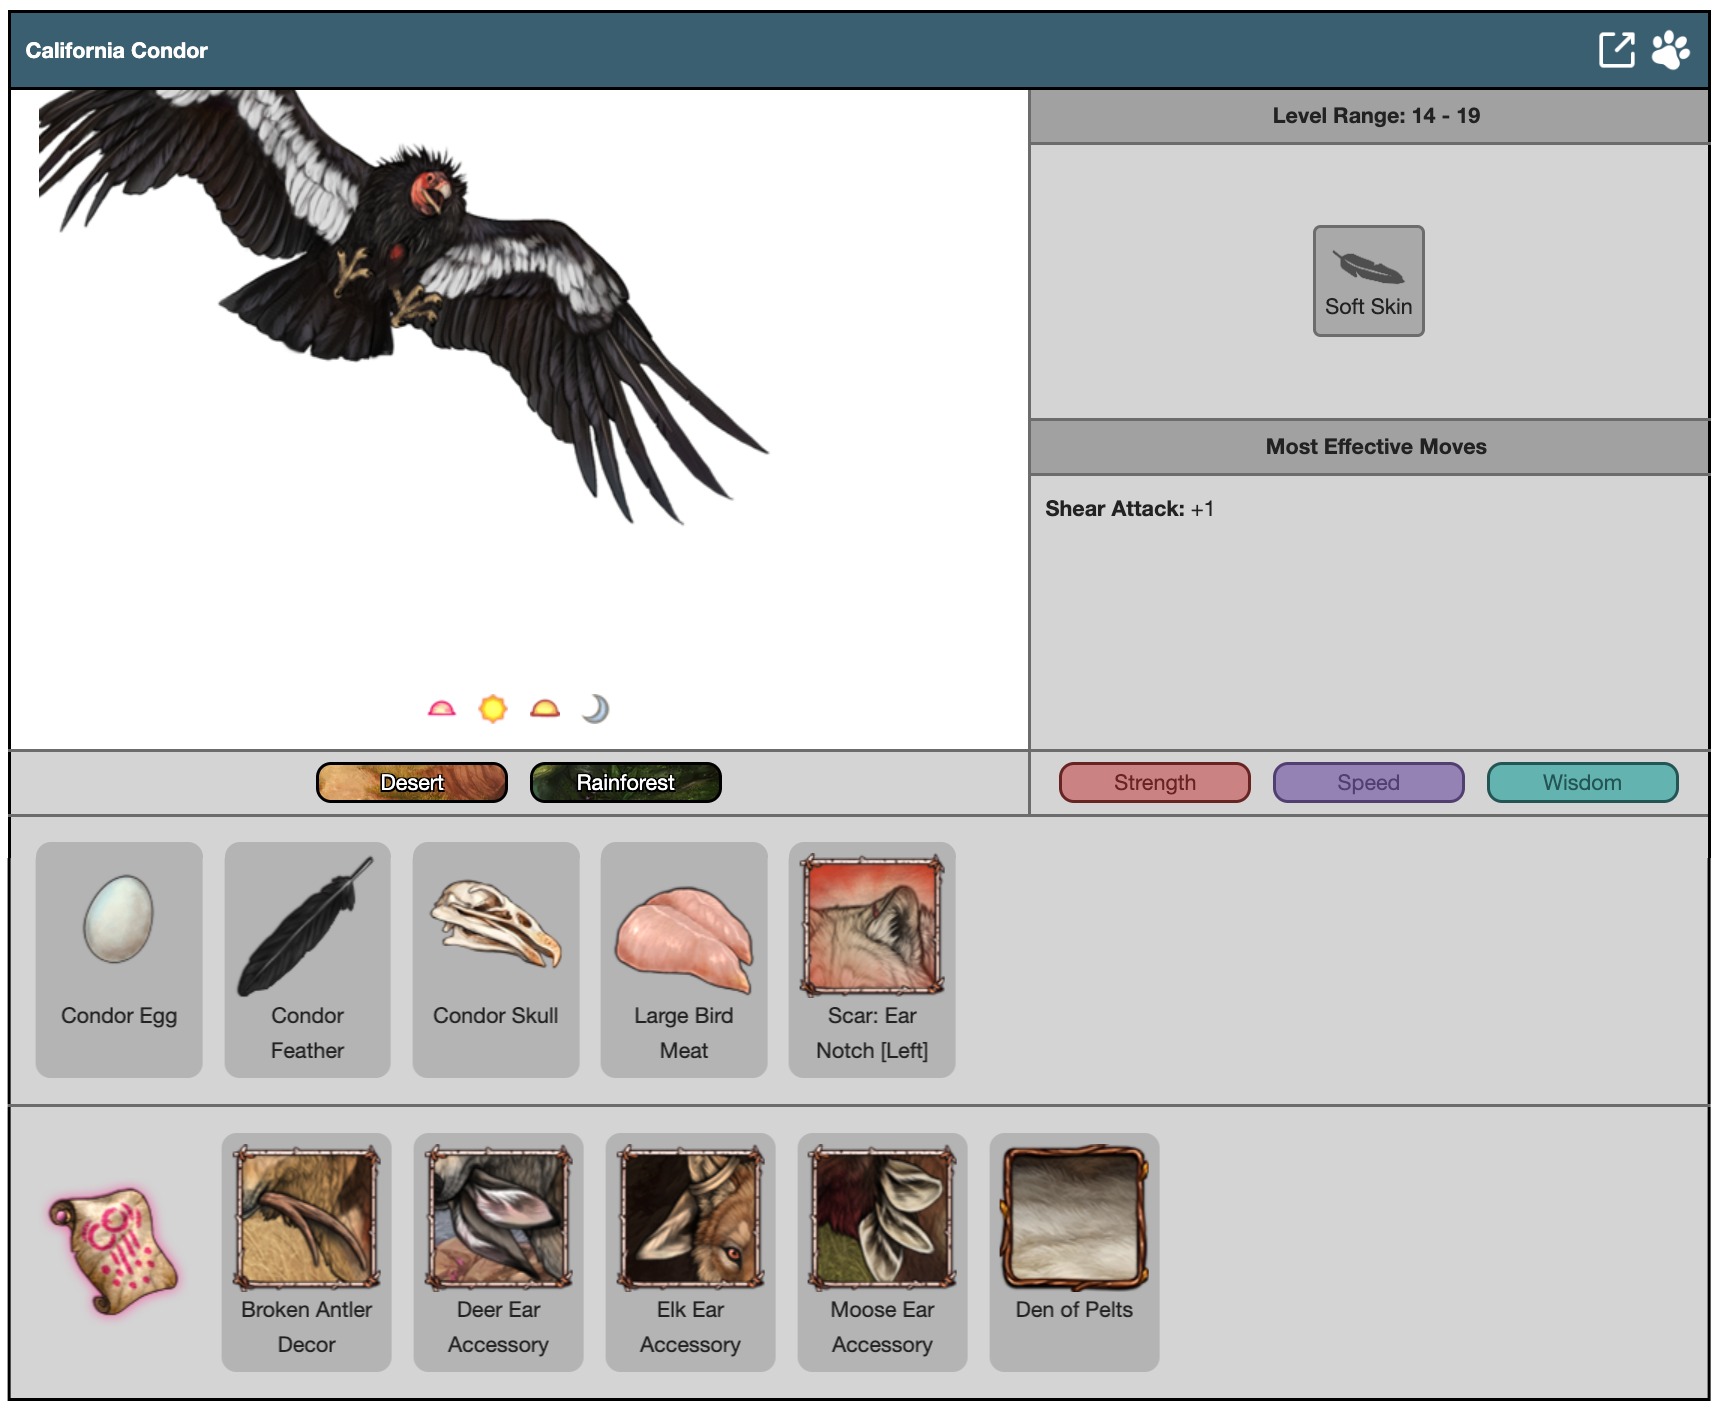The width and height of the screenshot is (1717, 1411).
Task: Open the Condor Feather item
Action: tap(307, 958)
